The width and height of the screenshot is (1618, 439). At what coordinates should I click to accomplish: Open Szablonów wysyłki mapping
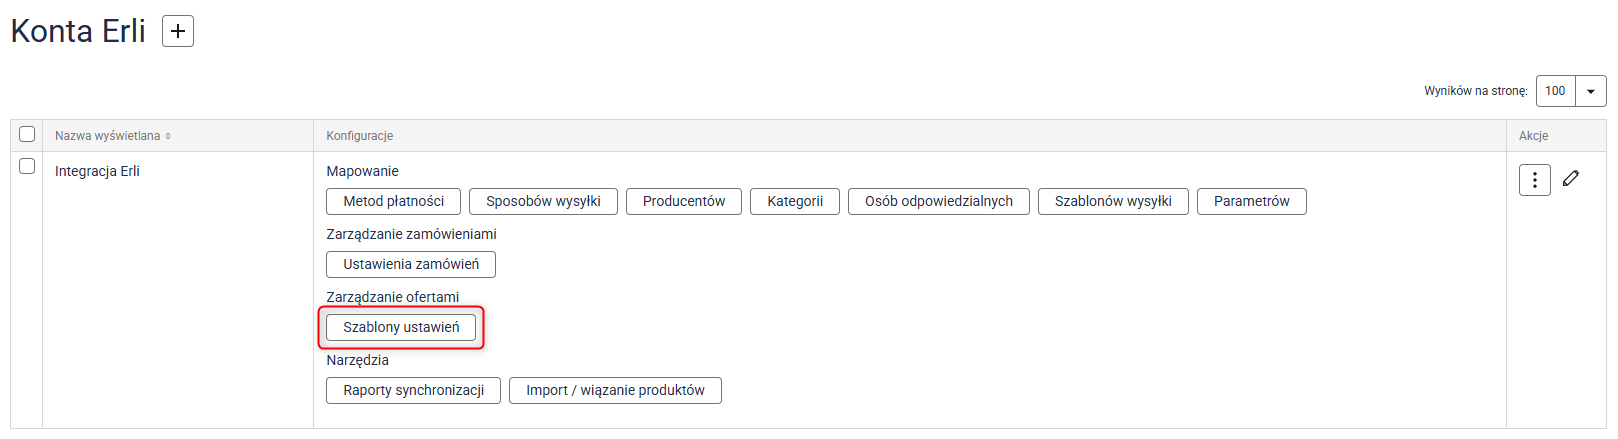(1112, 201)
